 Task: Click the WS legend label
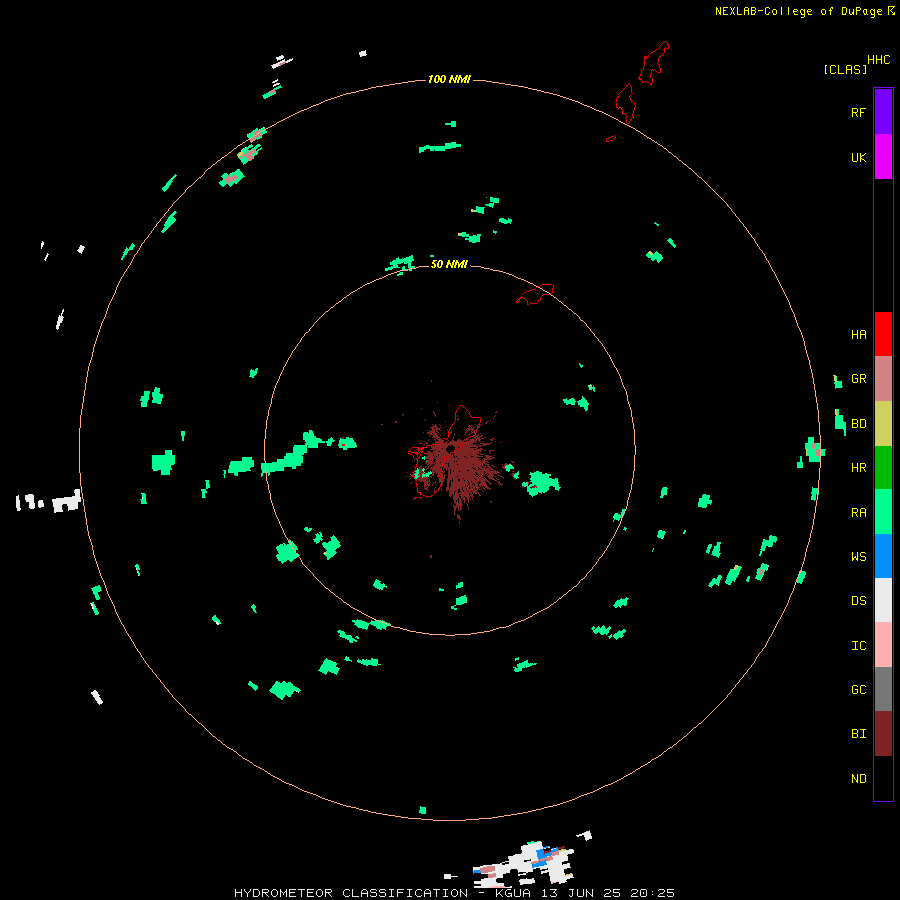tap(858, 557)
